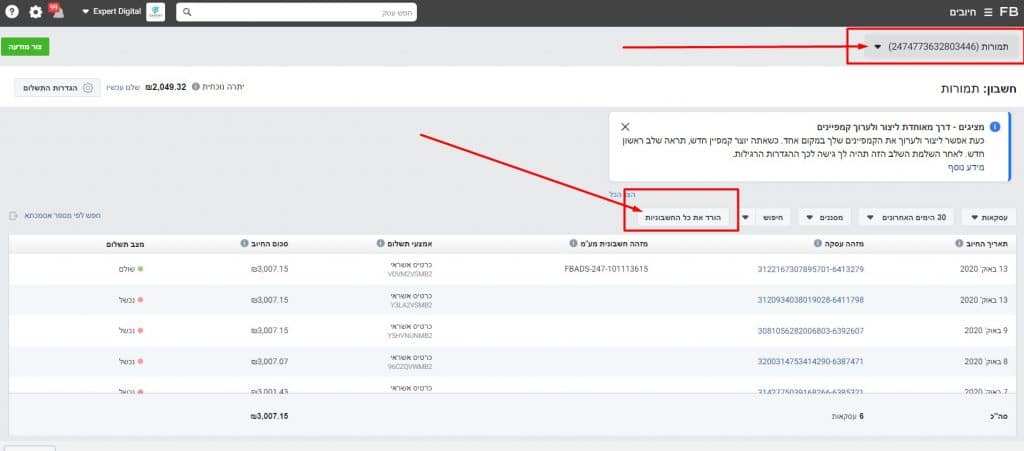Click the 'שלם עכשיו' pay now link

click(x=123, y=87)
